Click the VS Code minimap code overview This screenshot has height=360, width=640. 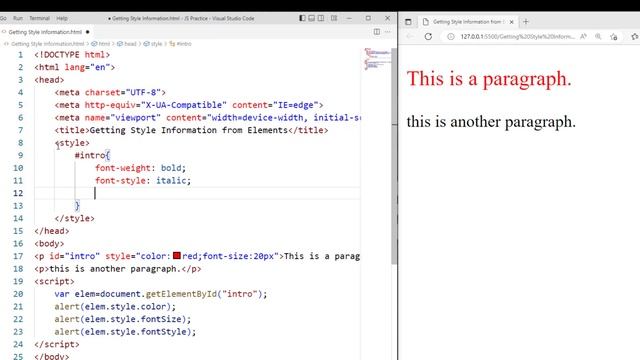377,60
